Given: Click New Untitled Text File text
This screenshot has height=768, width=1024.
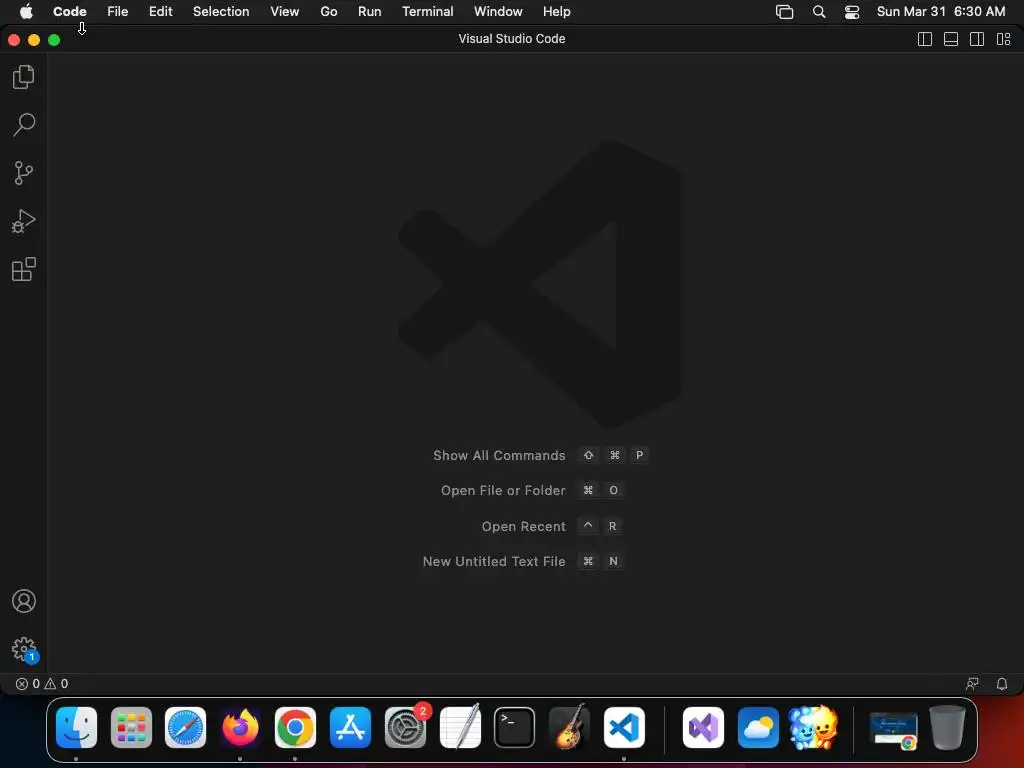Looking at the screenshot, I should (x=494, y=561).
